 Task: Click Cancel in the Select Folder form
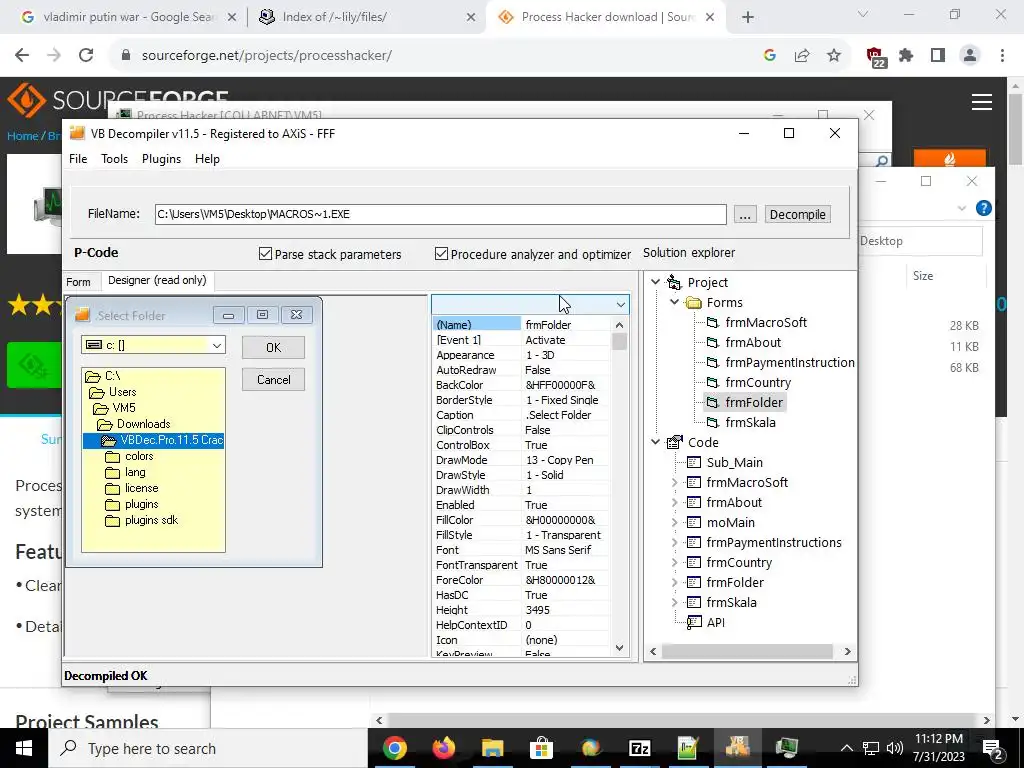(273, 379)
